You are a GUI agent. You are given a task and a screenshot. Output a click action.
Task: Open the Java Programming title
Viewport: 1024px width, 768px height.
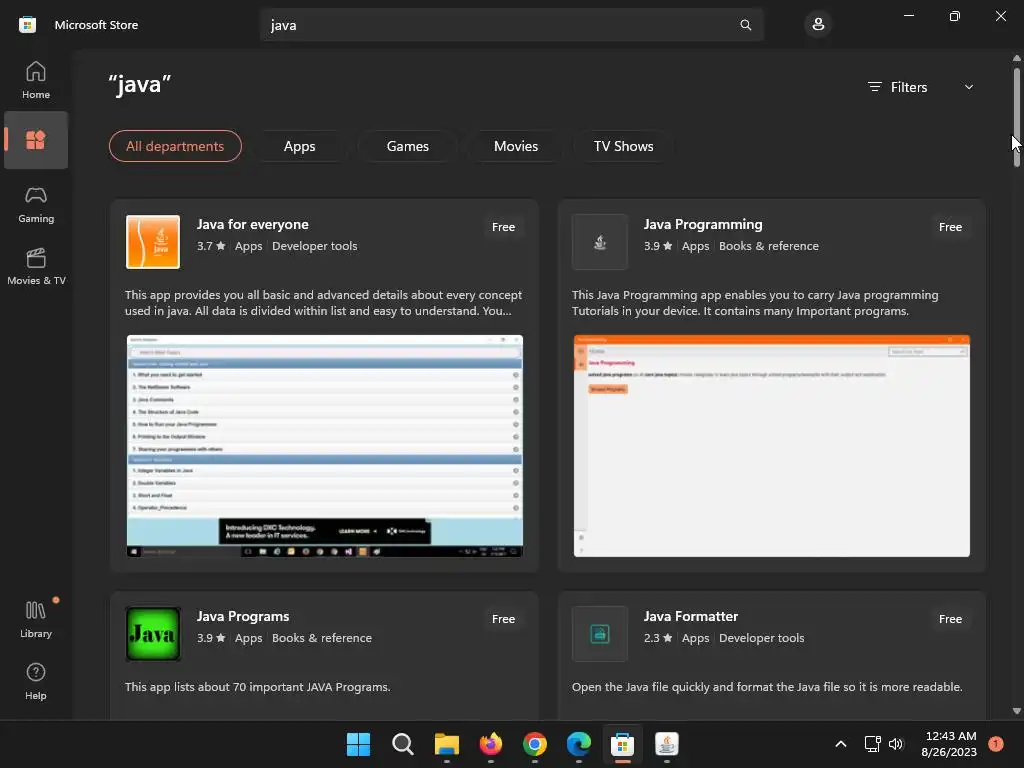point(703,224)
